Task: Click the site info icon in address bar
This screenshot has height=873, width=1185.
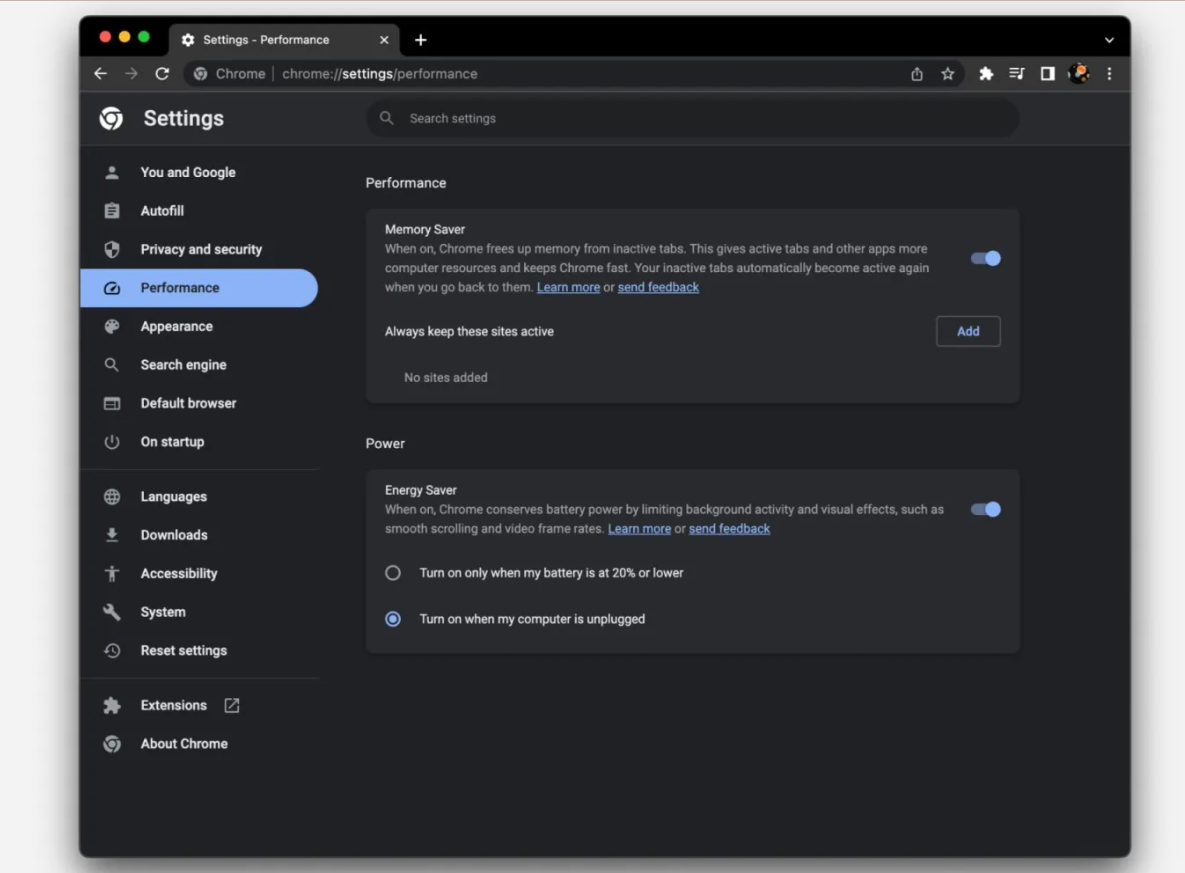Action: (200, 74)
